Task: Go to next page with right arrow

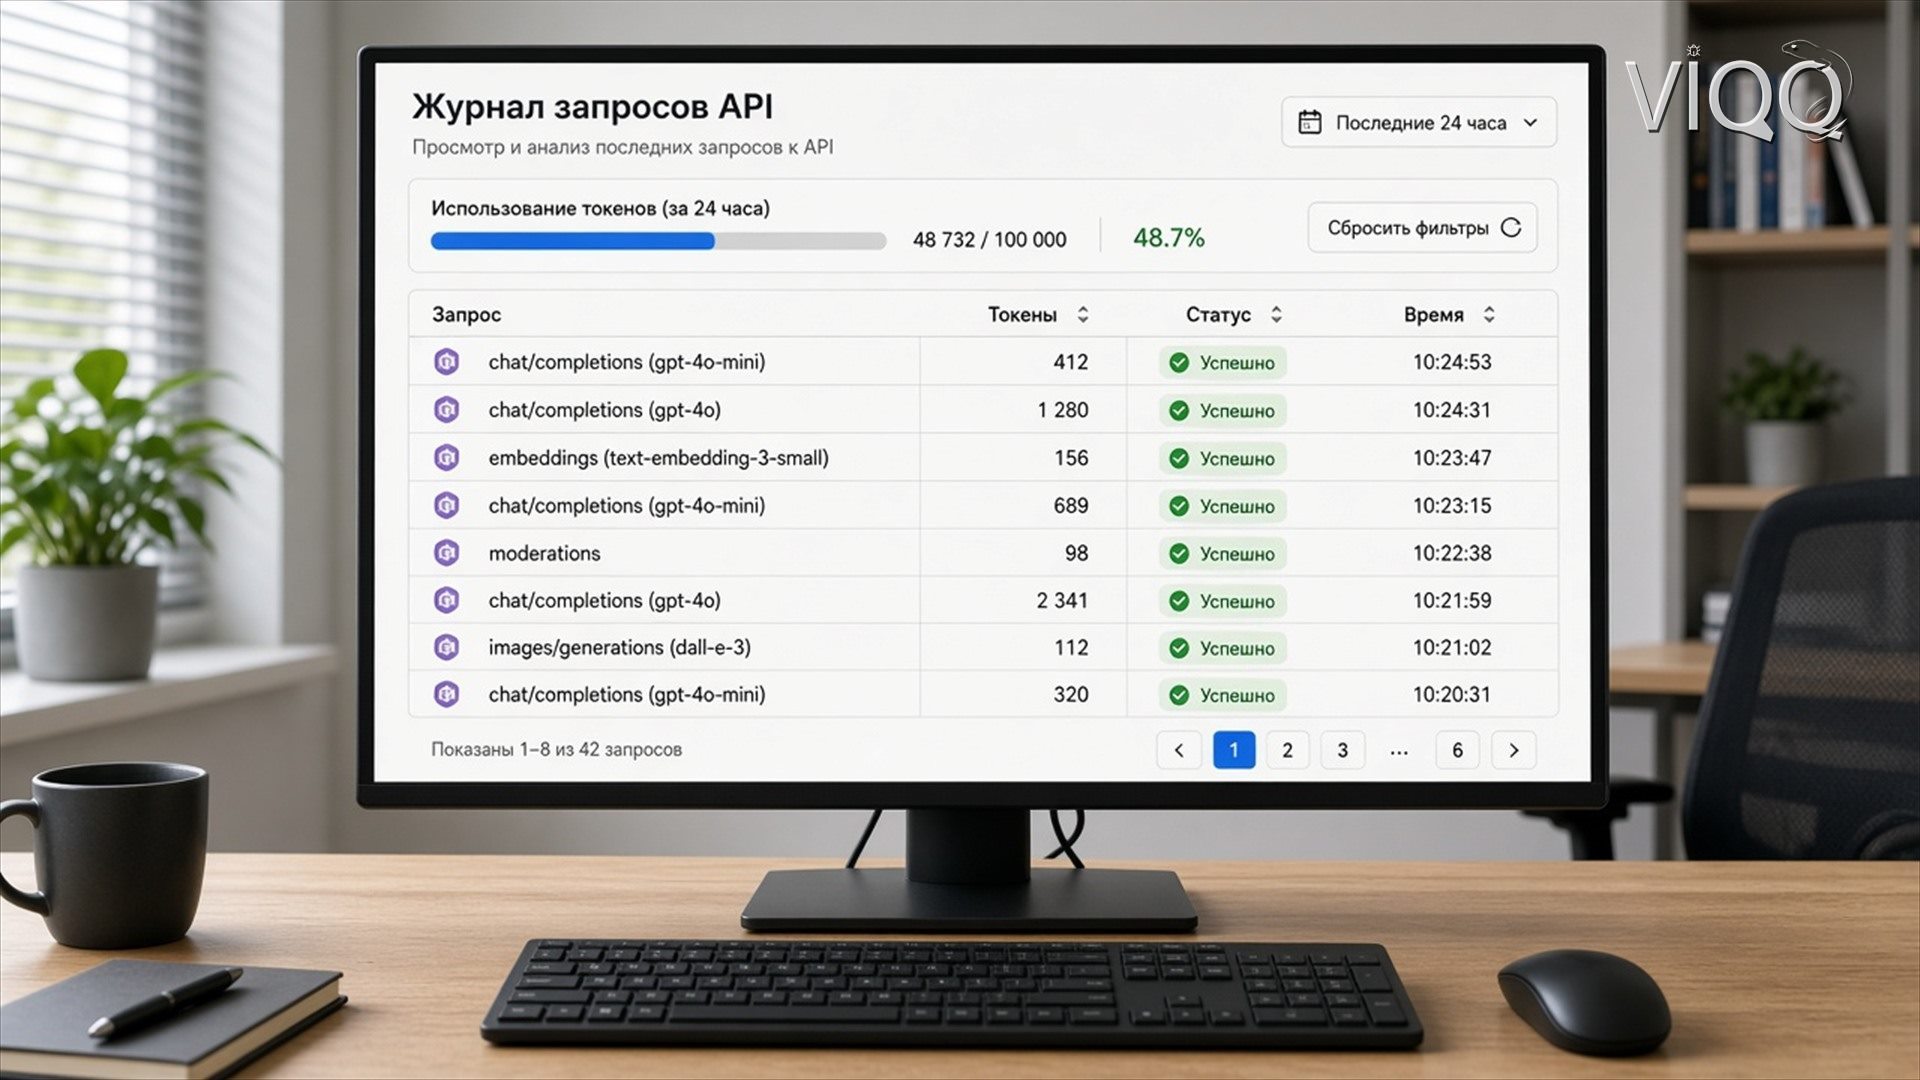Action: point(1514,750)
